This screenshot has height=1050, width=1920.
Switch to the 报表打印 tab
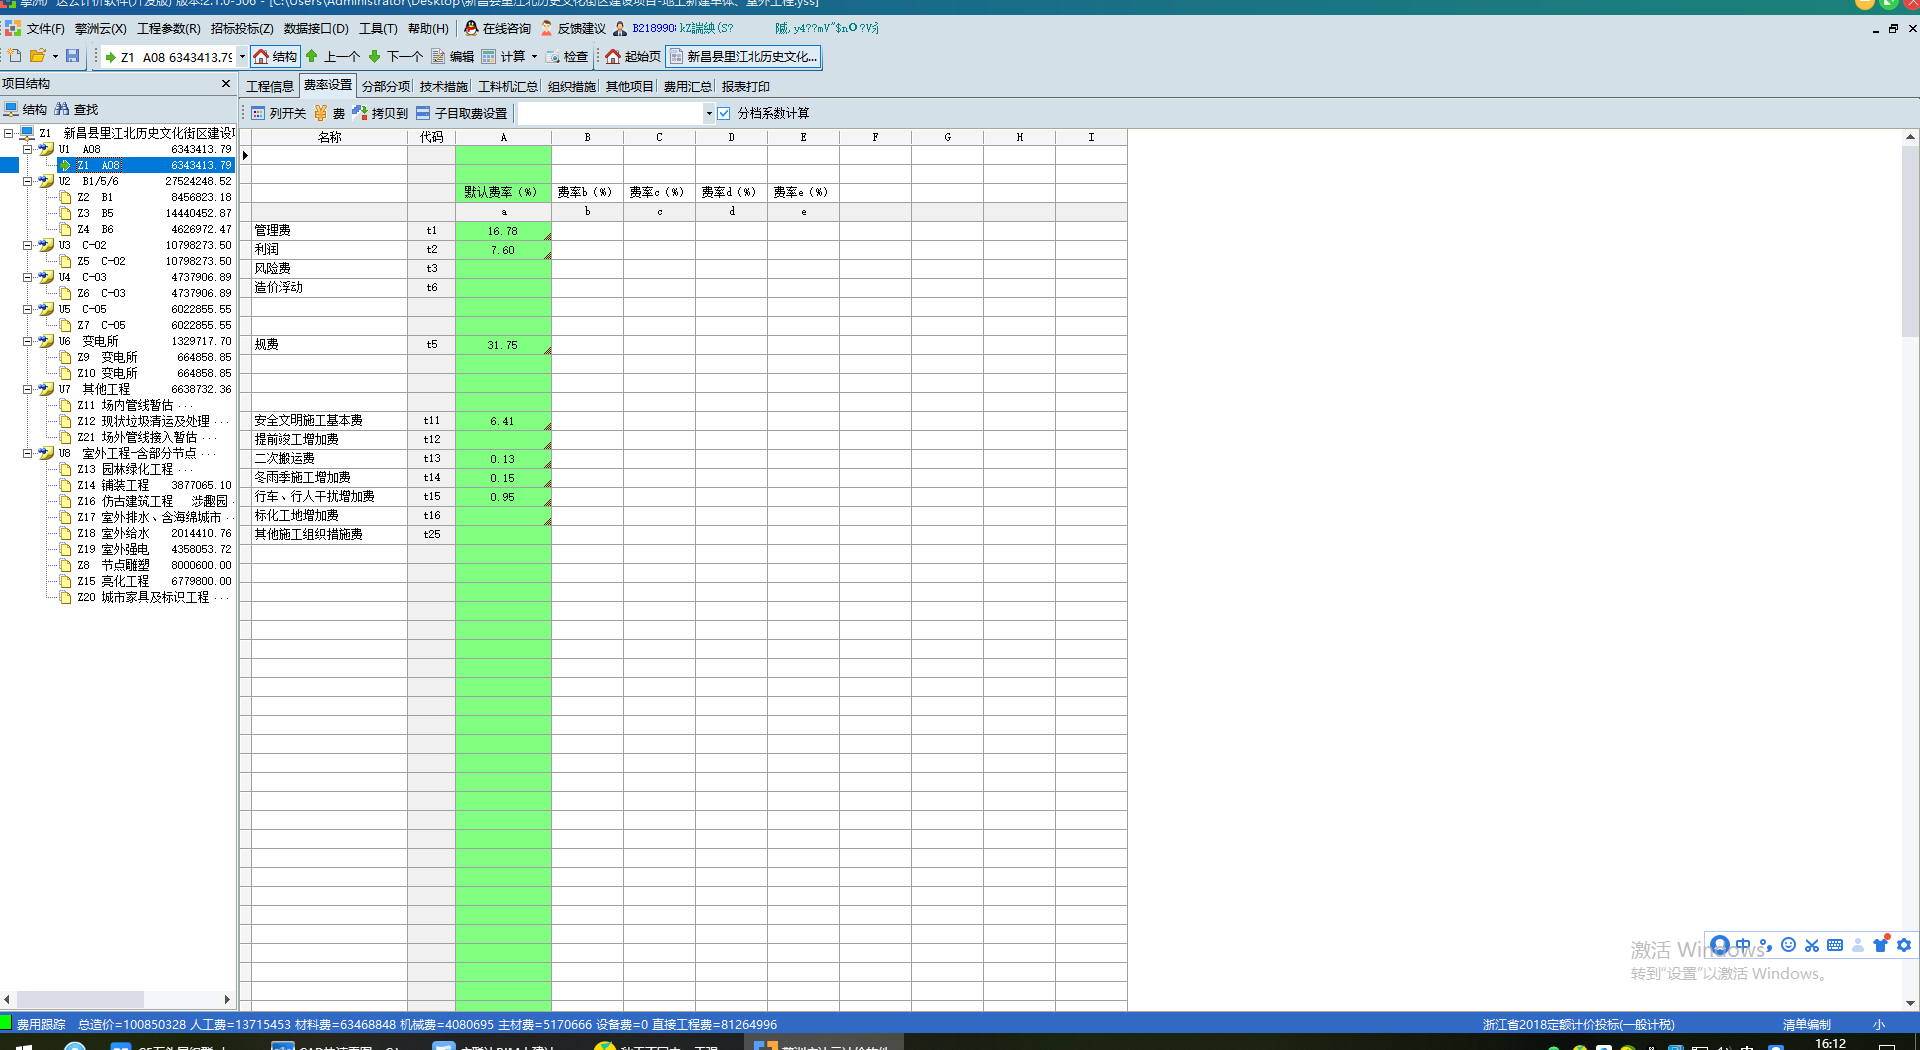[x=745, y=86]
